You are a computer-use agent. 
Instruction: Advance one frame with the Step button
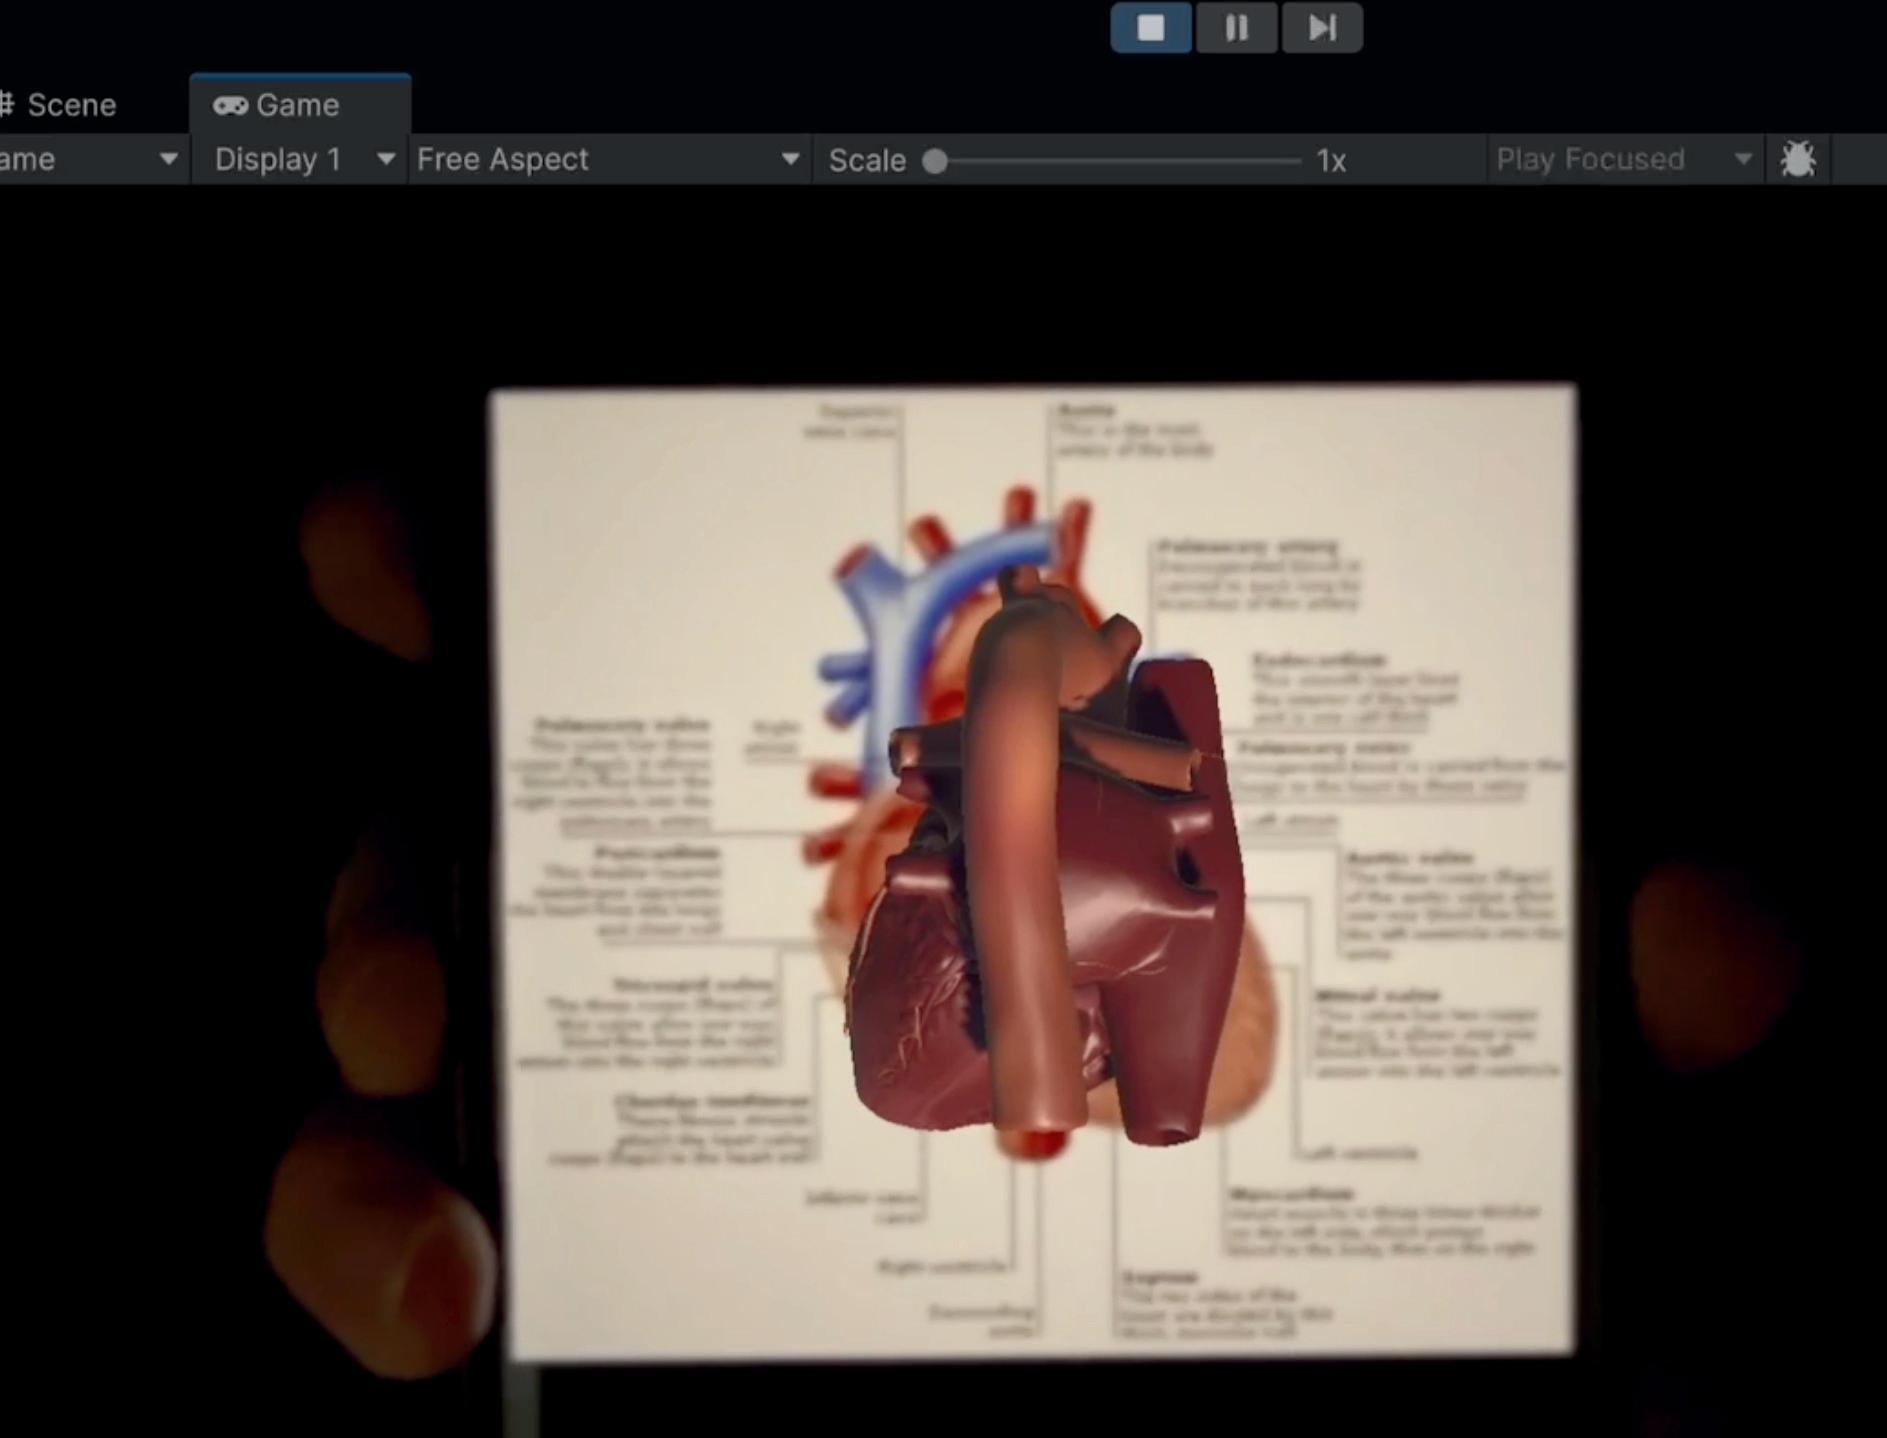[x=1322, y=27]
